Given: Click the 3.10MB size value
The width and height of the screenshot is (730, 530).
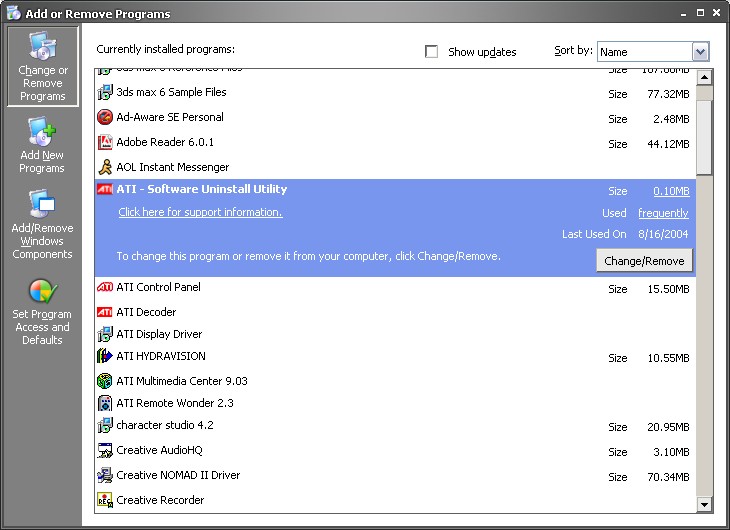Looking at the screenshot, I should click(x=671, y=452).
